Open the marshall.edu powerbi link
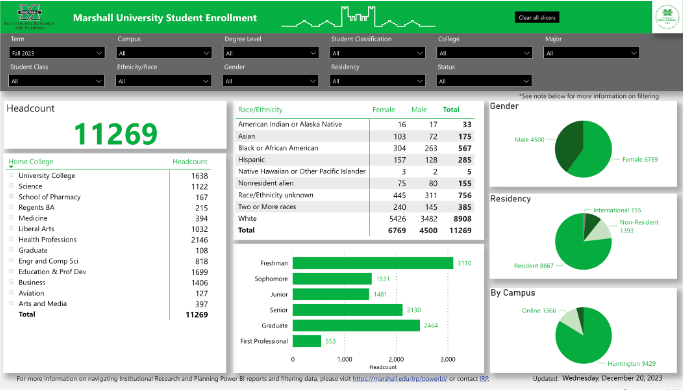The height and width of the screenshot is (390, 684). pos(400,379)
